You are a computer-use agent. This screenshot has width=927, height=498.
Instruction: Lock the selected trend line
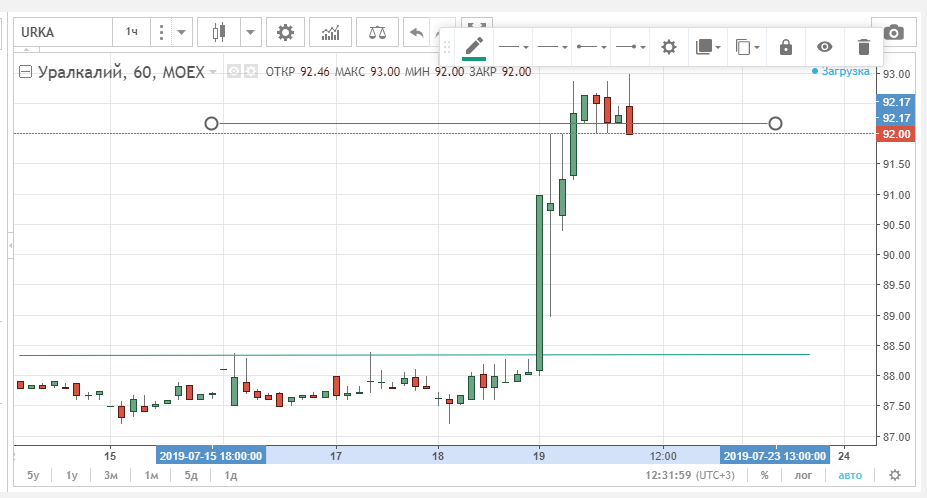coord(786,47)
